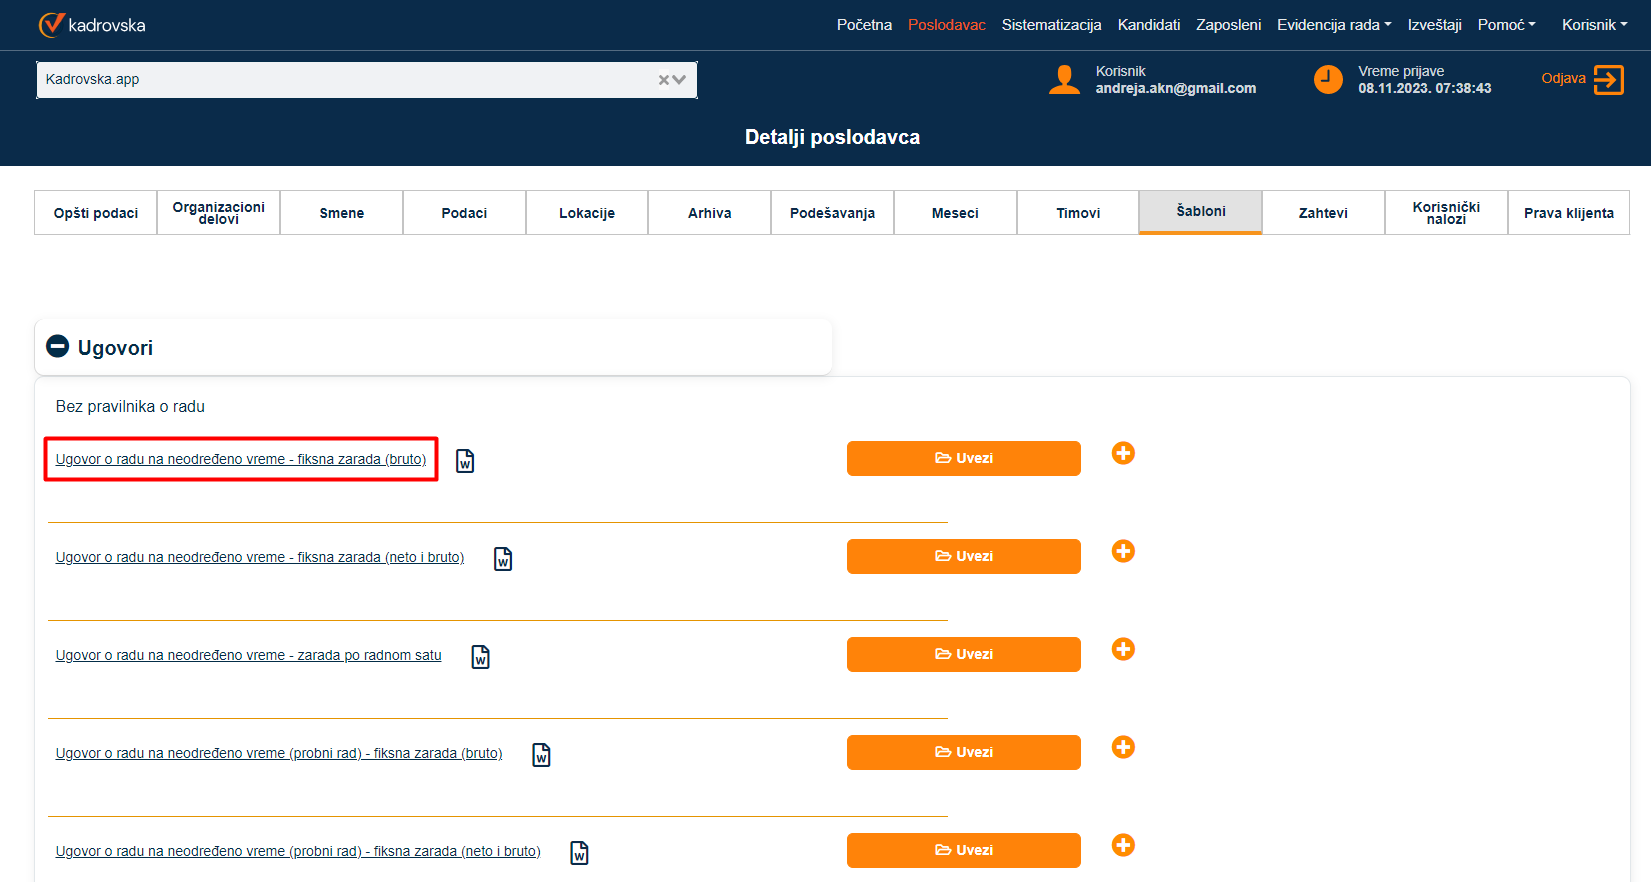Open Word icon beside zarada po radnom satu
The width and height of the screenshot is (1651, 882).
[x=481, y=657]
